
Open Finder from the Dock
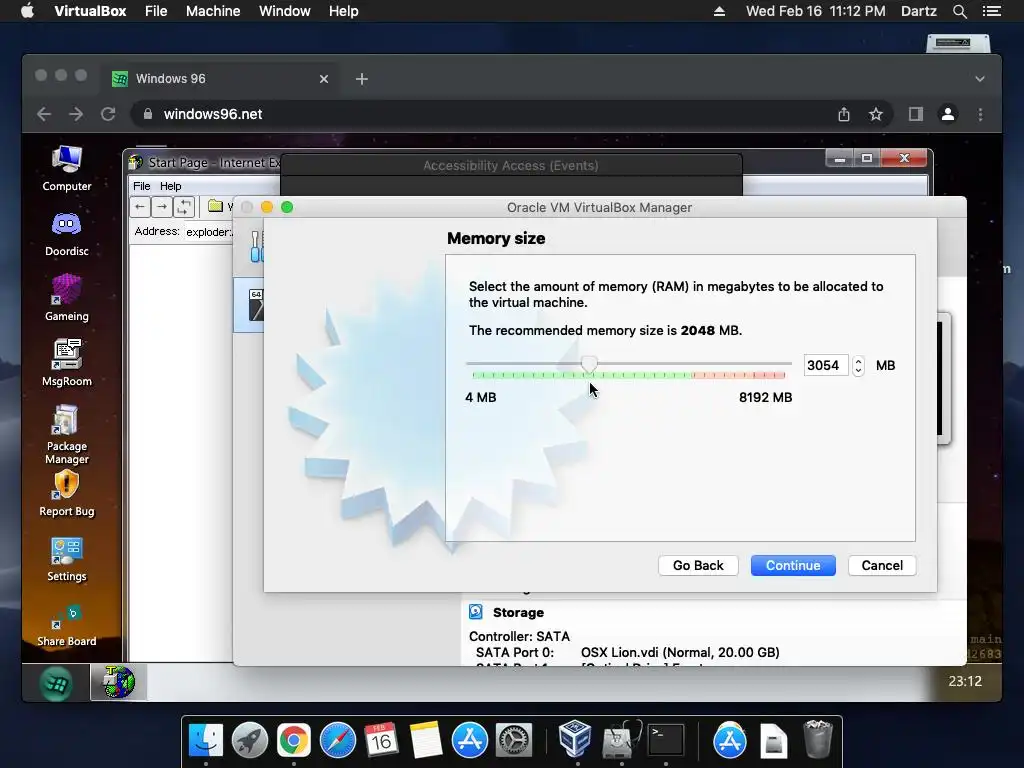(x=206, y=740)
